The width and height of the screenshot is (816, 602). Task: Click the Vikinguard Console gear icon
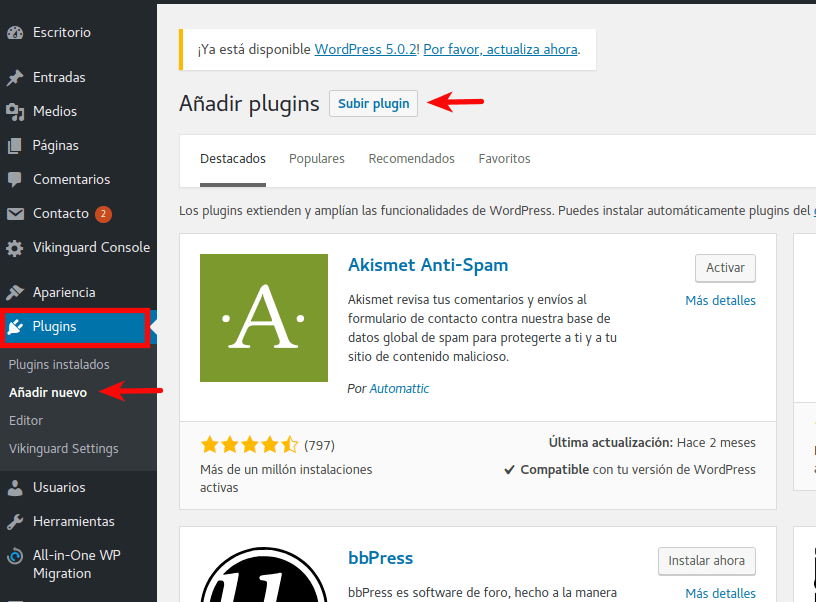pyautogui.click(x=15, y=248)
